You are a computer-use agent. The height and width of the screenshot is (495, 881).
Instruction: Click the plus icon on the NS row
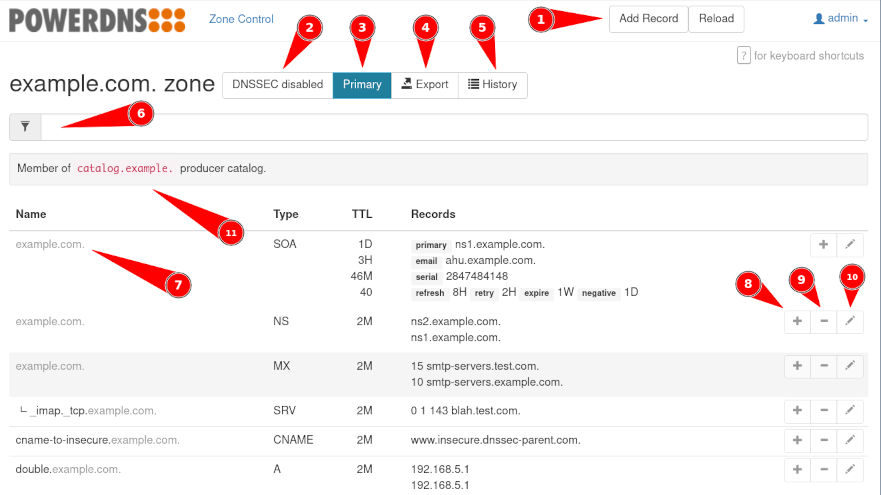point(797,321)
